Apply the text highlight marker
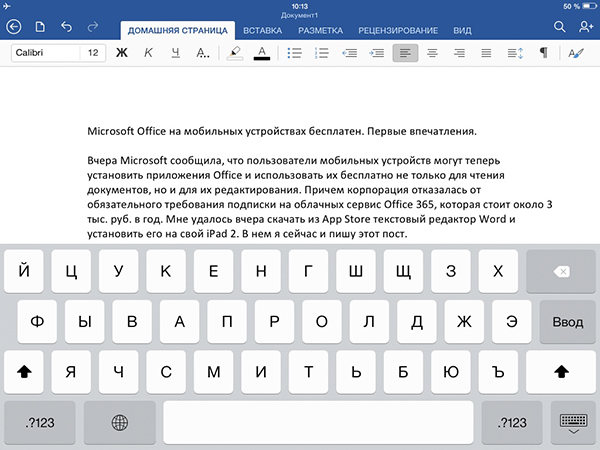This screenshot has height=450, width=600. (x=235, y=53)
